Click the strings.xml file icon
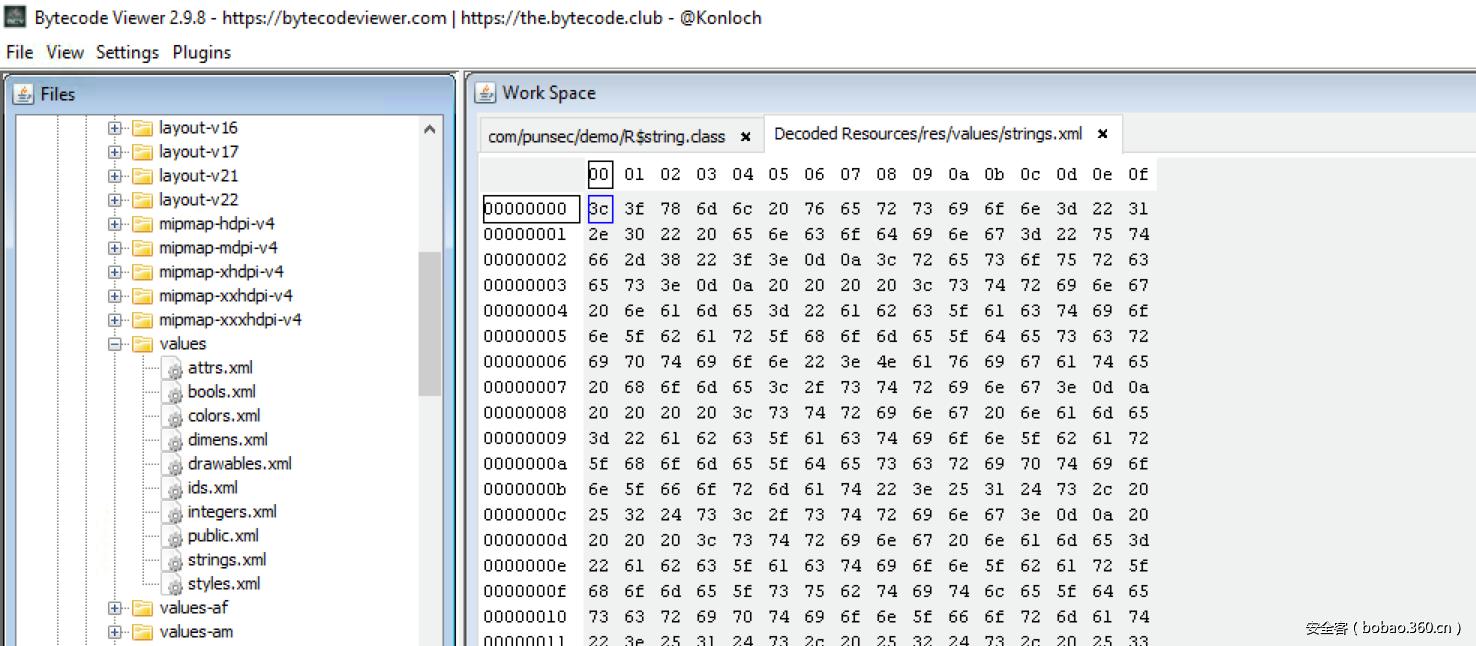The image size is (1476, 646). pos(175,560)
